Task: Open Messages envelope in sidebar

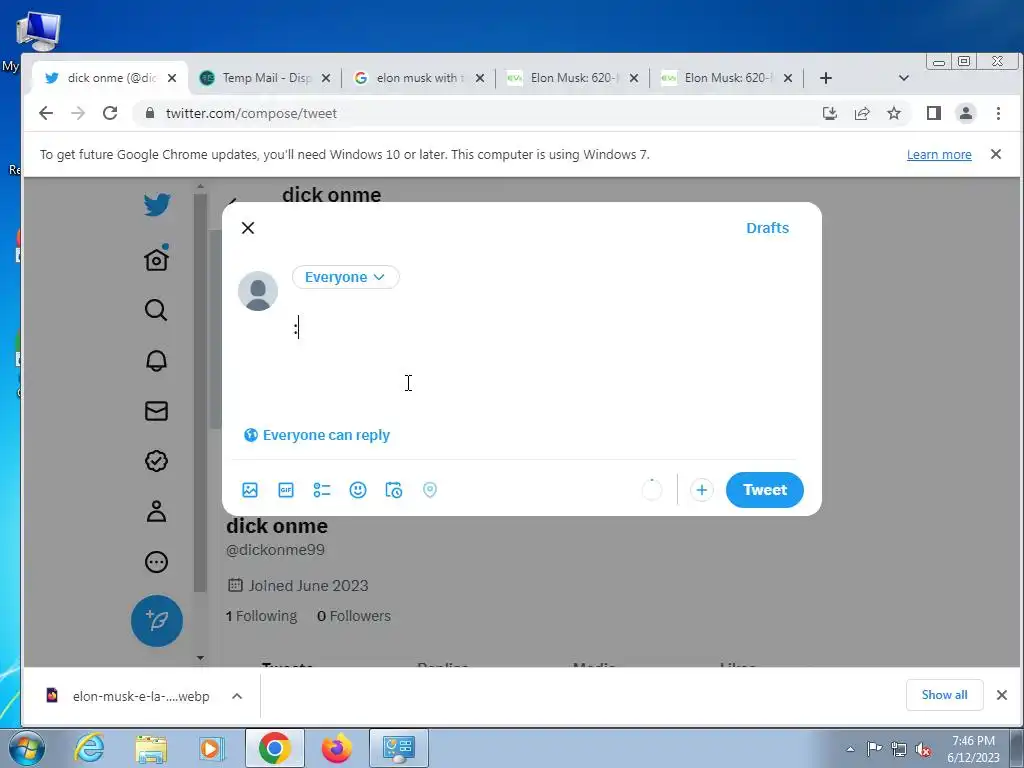Action: pyautogui.click(x=156, y=411)
